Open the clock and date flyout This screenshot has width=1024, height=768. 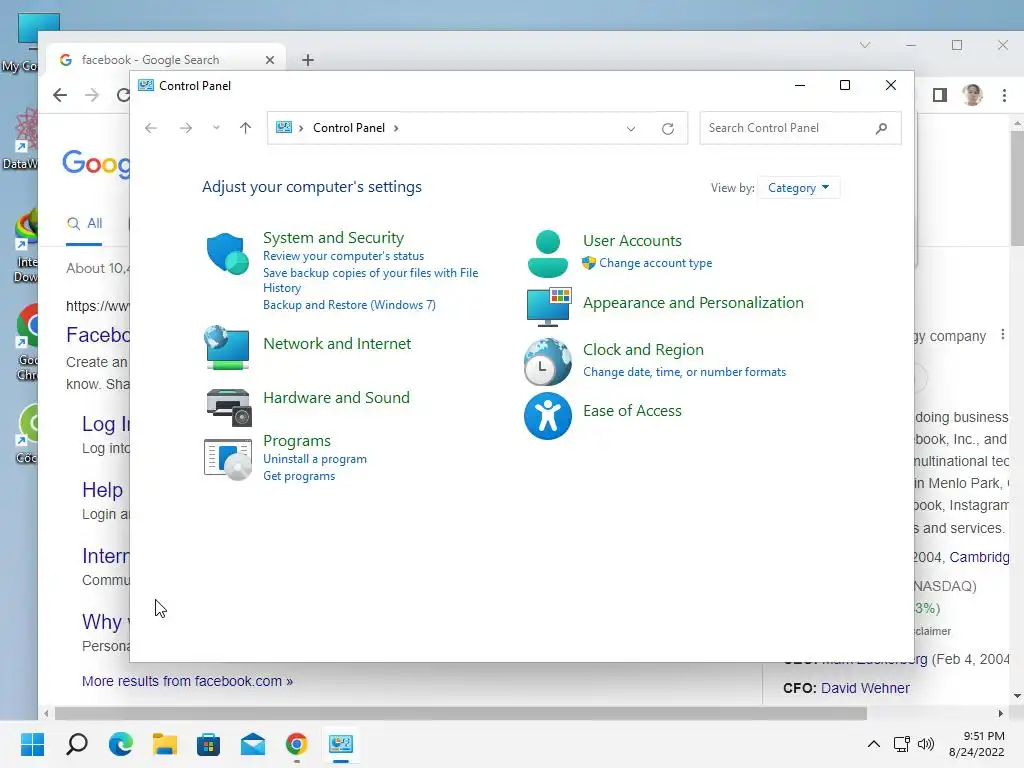(976, 744)
